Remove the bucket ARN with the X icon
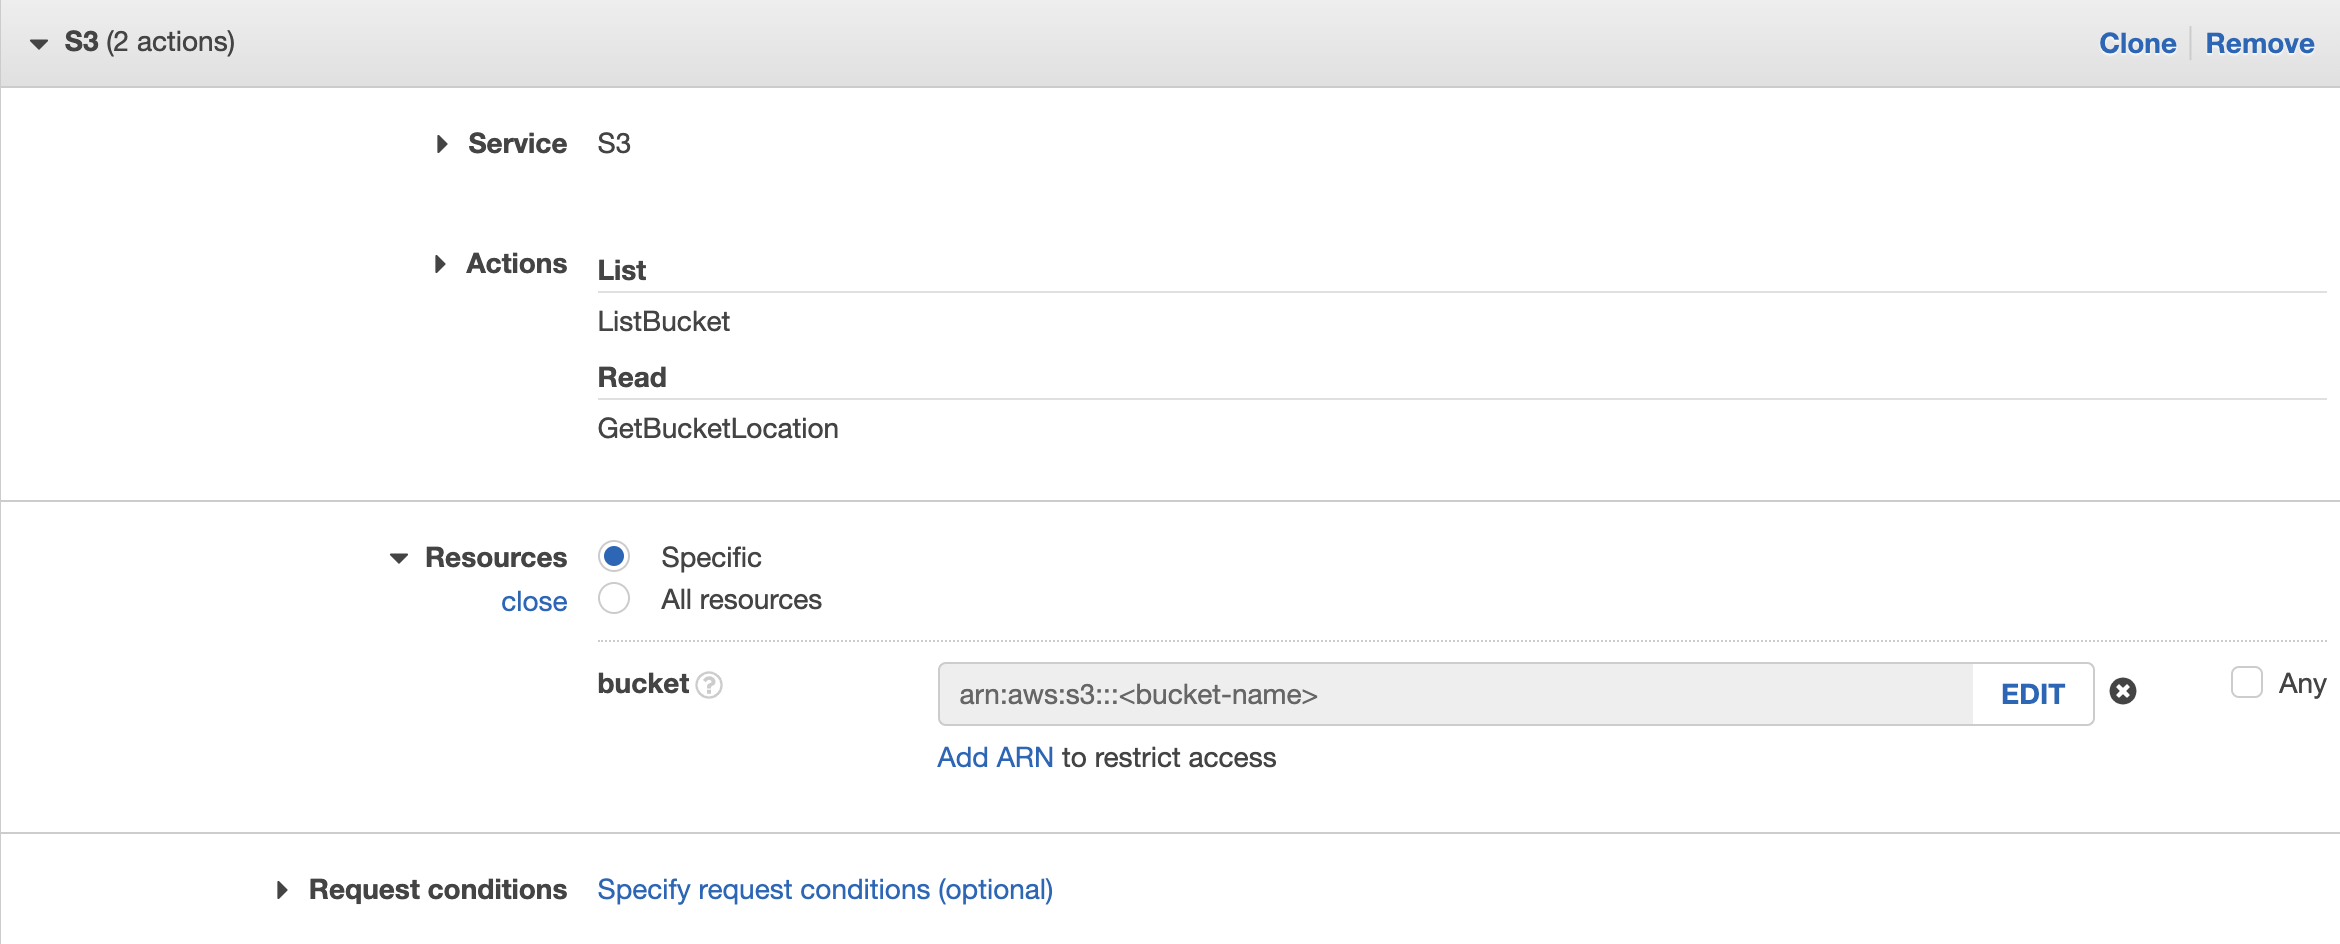The width and height of the screenshot is (2340, 944). (x=2122, y=692)
